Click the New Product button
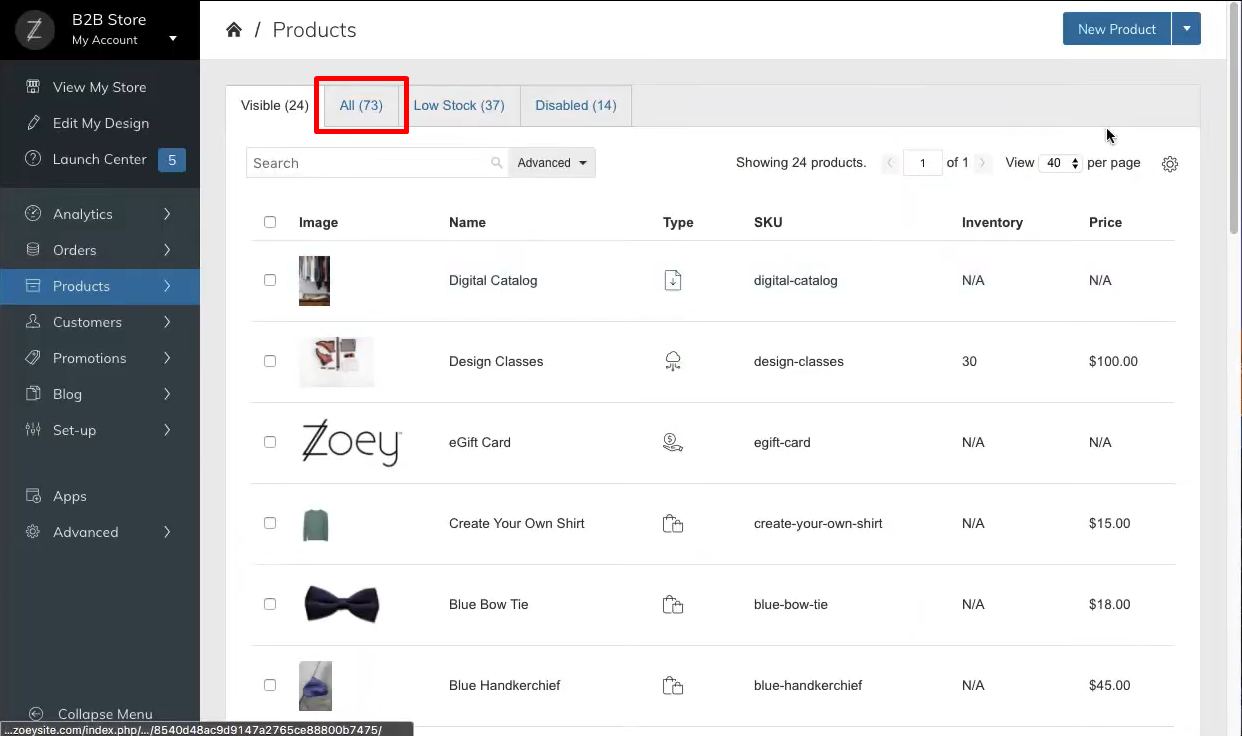Screen dimensions: 1242x736 pyautogui.click(x=1116, y=28)
